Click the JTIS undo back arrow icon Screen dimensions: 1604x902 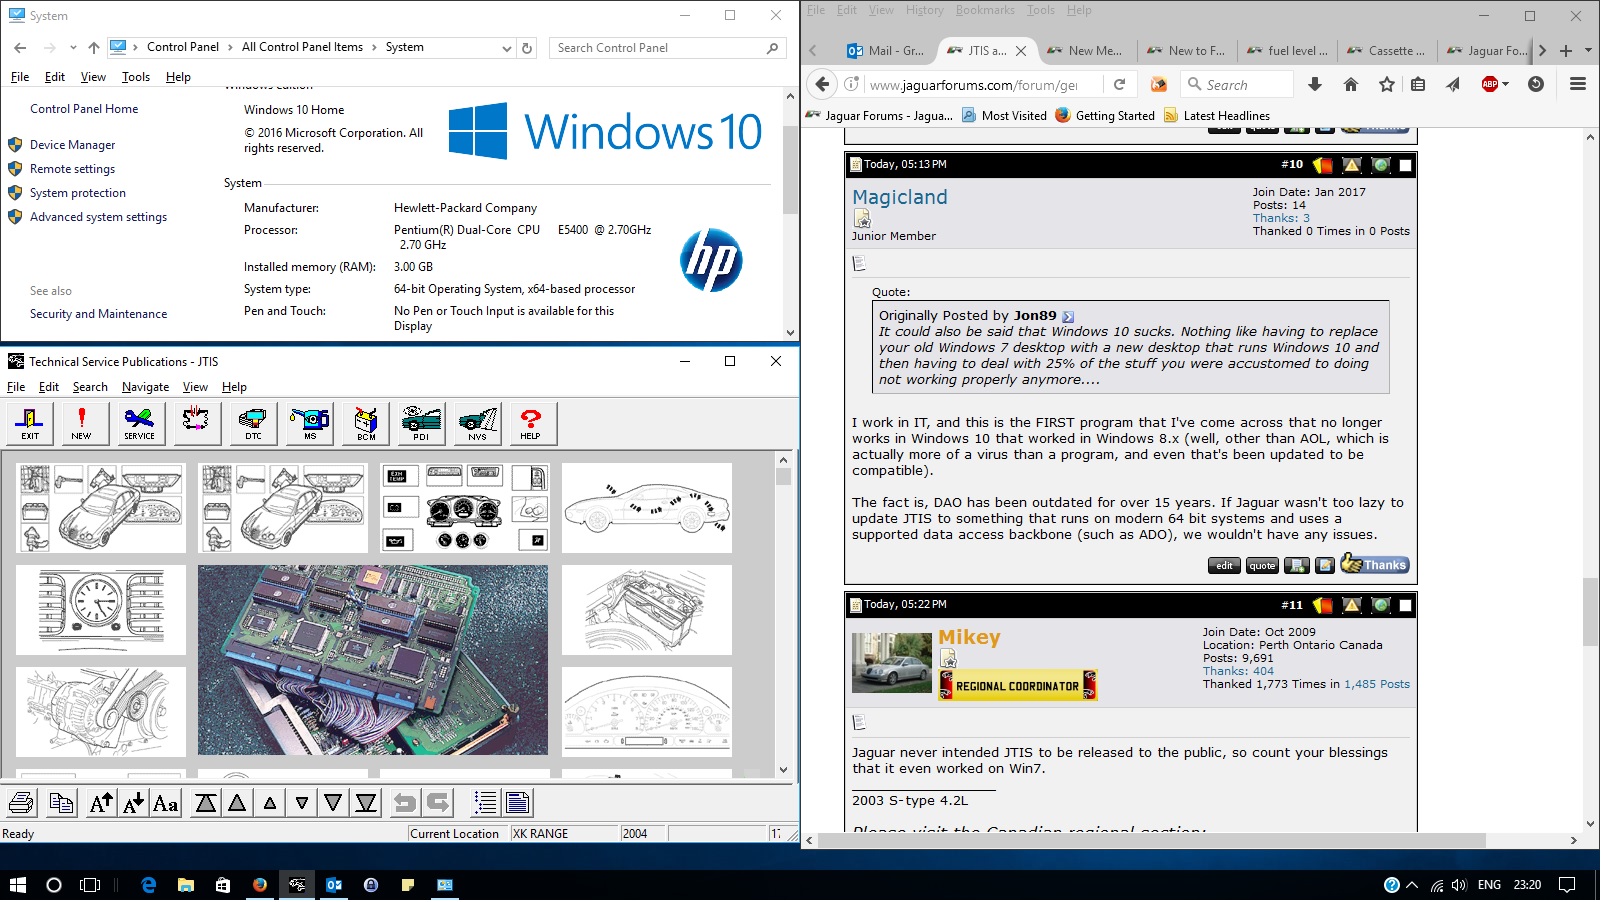tap(405, 803)
